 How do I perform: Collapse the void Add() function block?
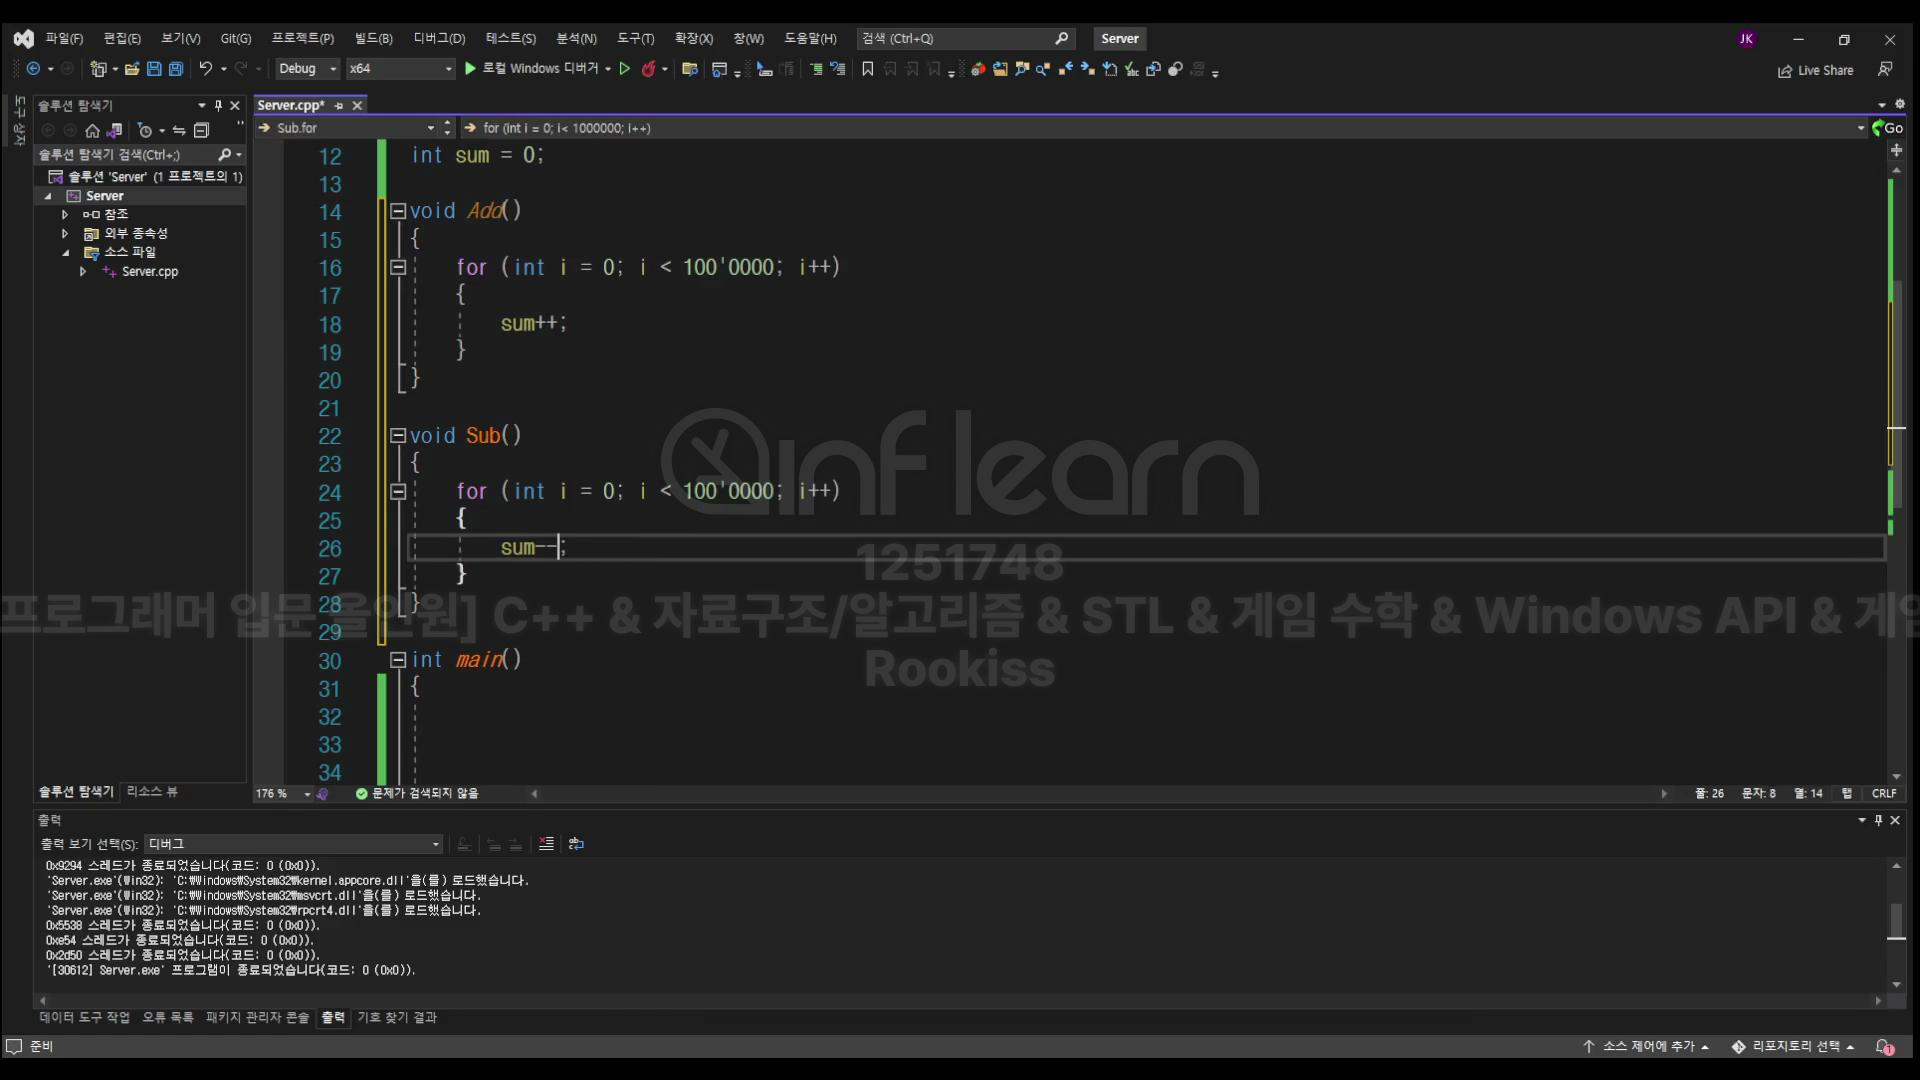(x=397, y=211)
